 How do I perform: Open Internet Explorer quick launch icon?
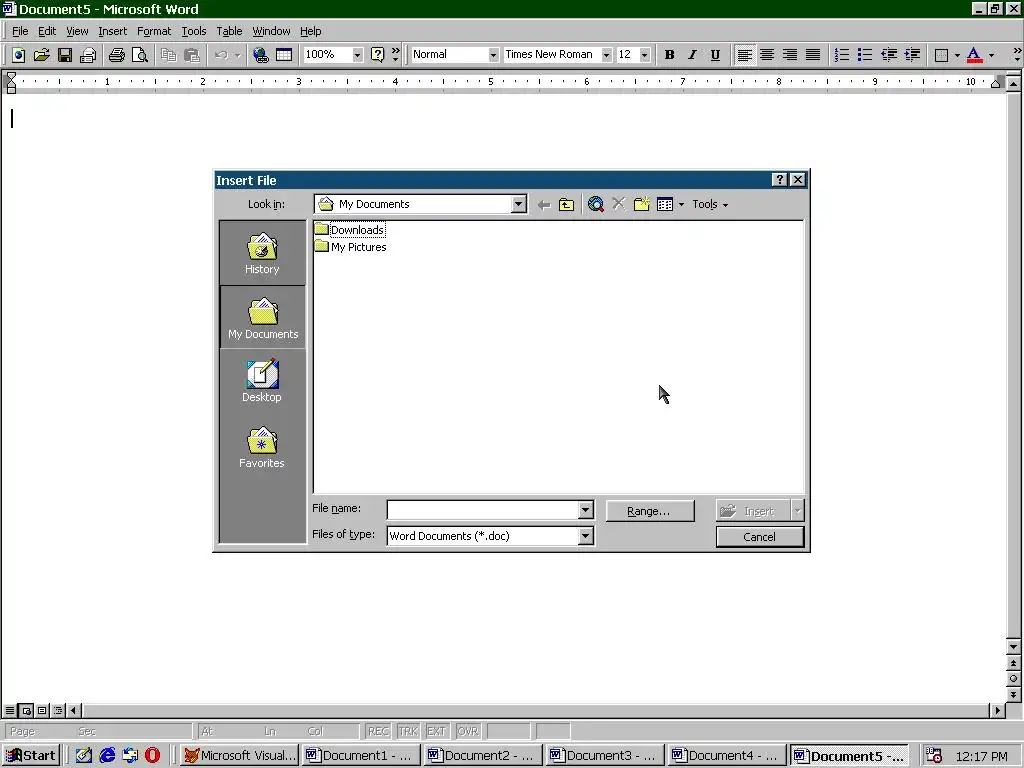(107, 756)
